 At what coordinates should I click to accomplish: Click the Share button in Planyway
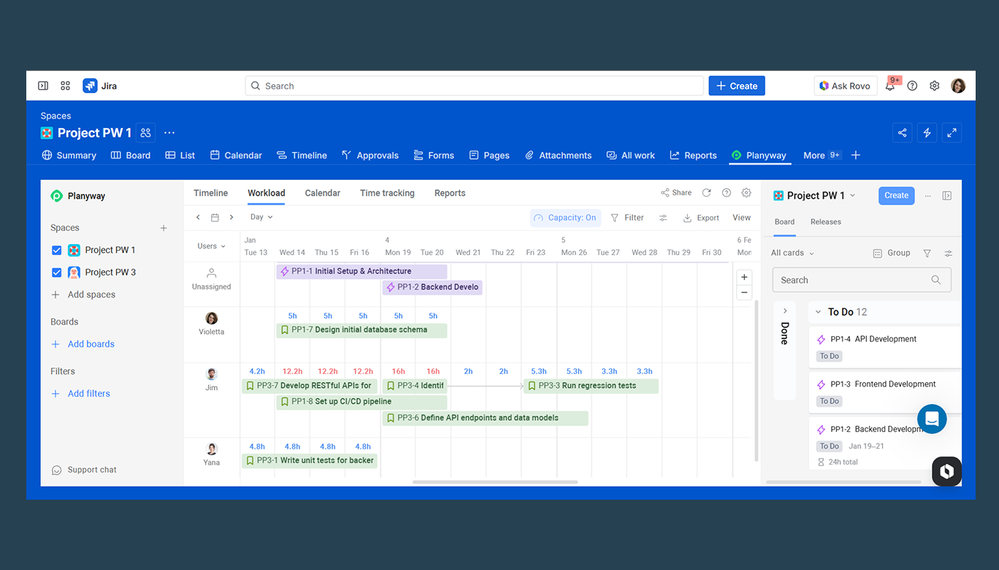(676, 192)
